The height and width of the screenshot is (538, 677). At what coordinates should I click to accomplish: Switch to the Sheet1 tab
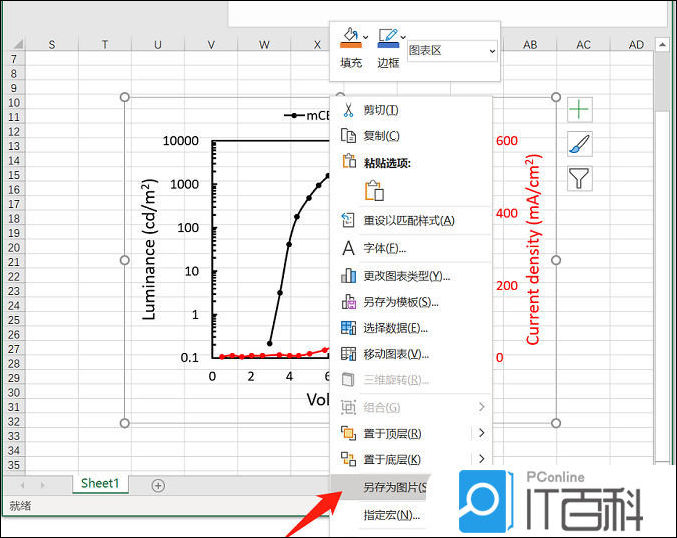tap(100, 483)
